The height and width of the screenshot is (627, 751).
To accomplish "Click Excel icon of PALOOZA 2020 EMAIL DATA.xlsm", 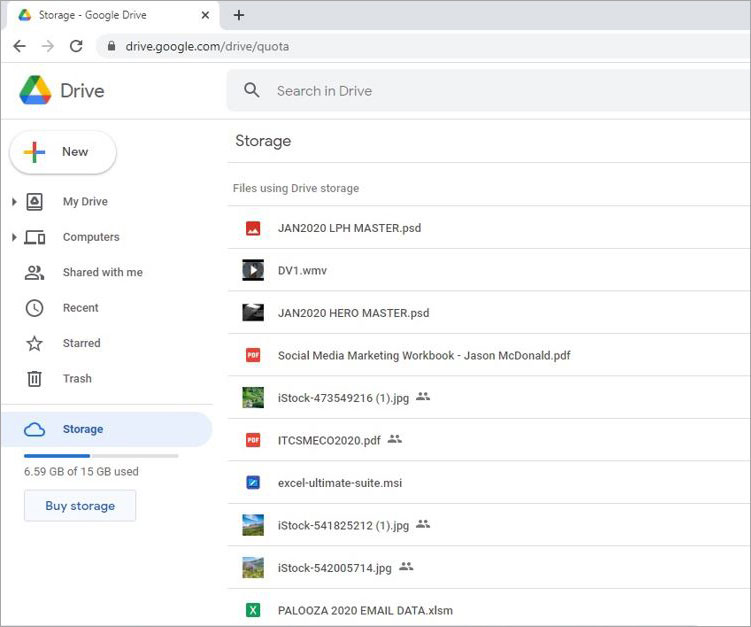I will (x=253, y=610).
